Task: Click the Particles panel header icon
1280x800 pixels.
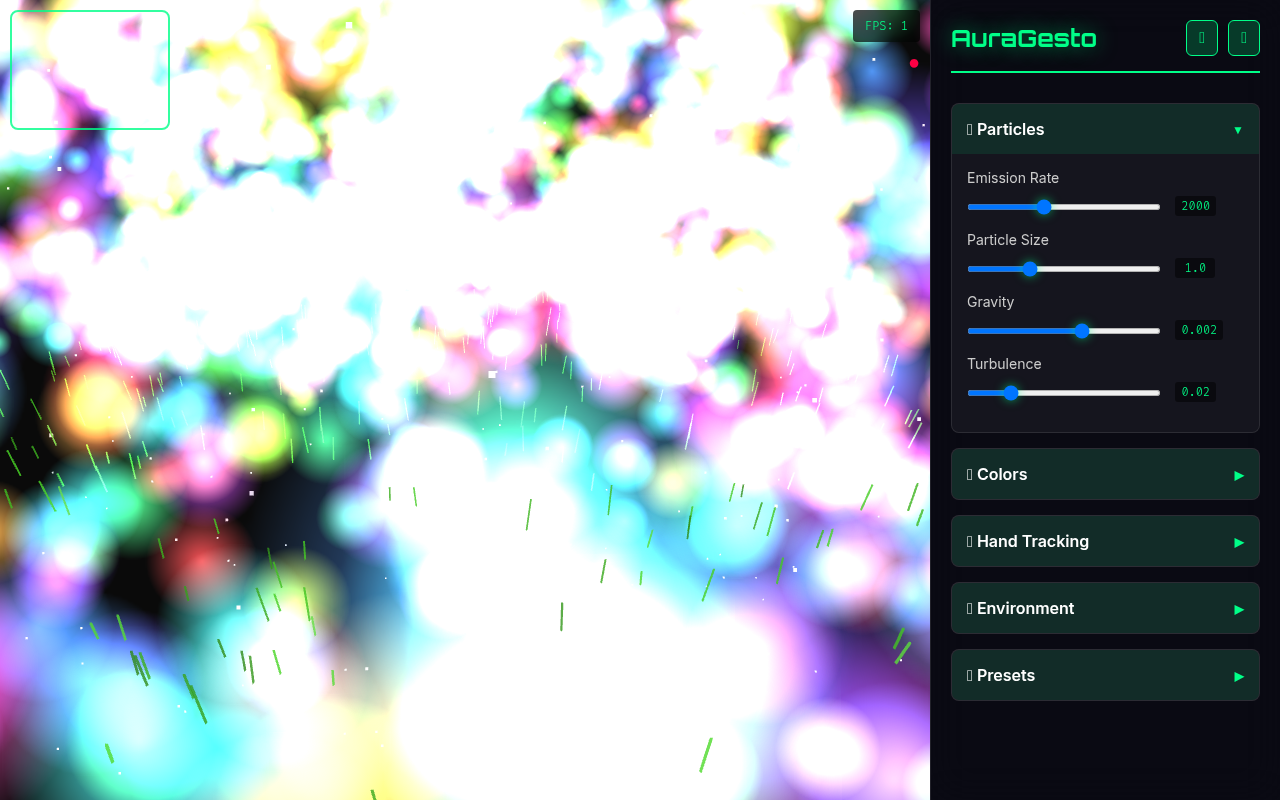Action: tap(968, 129)
